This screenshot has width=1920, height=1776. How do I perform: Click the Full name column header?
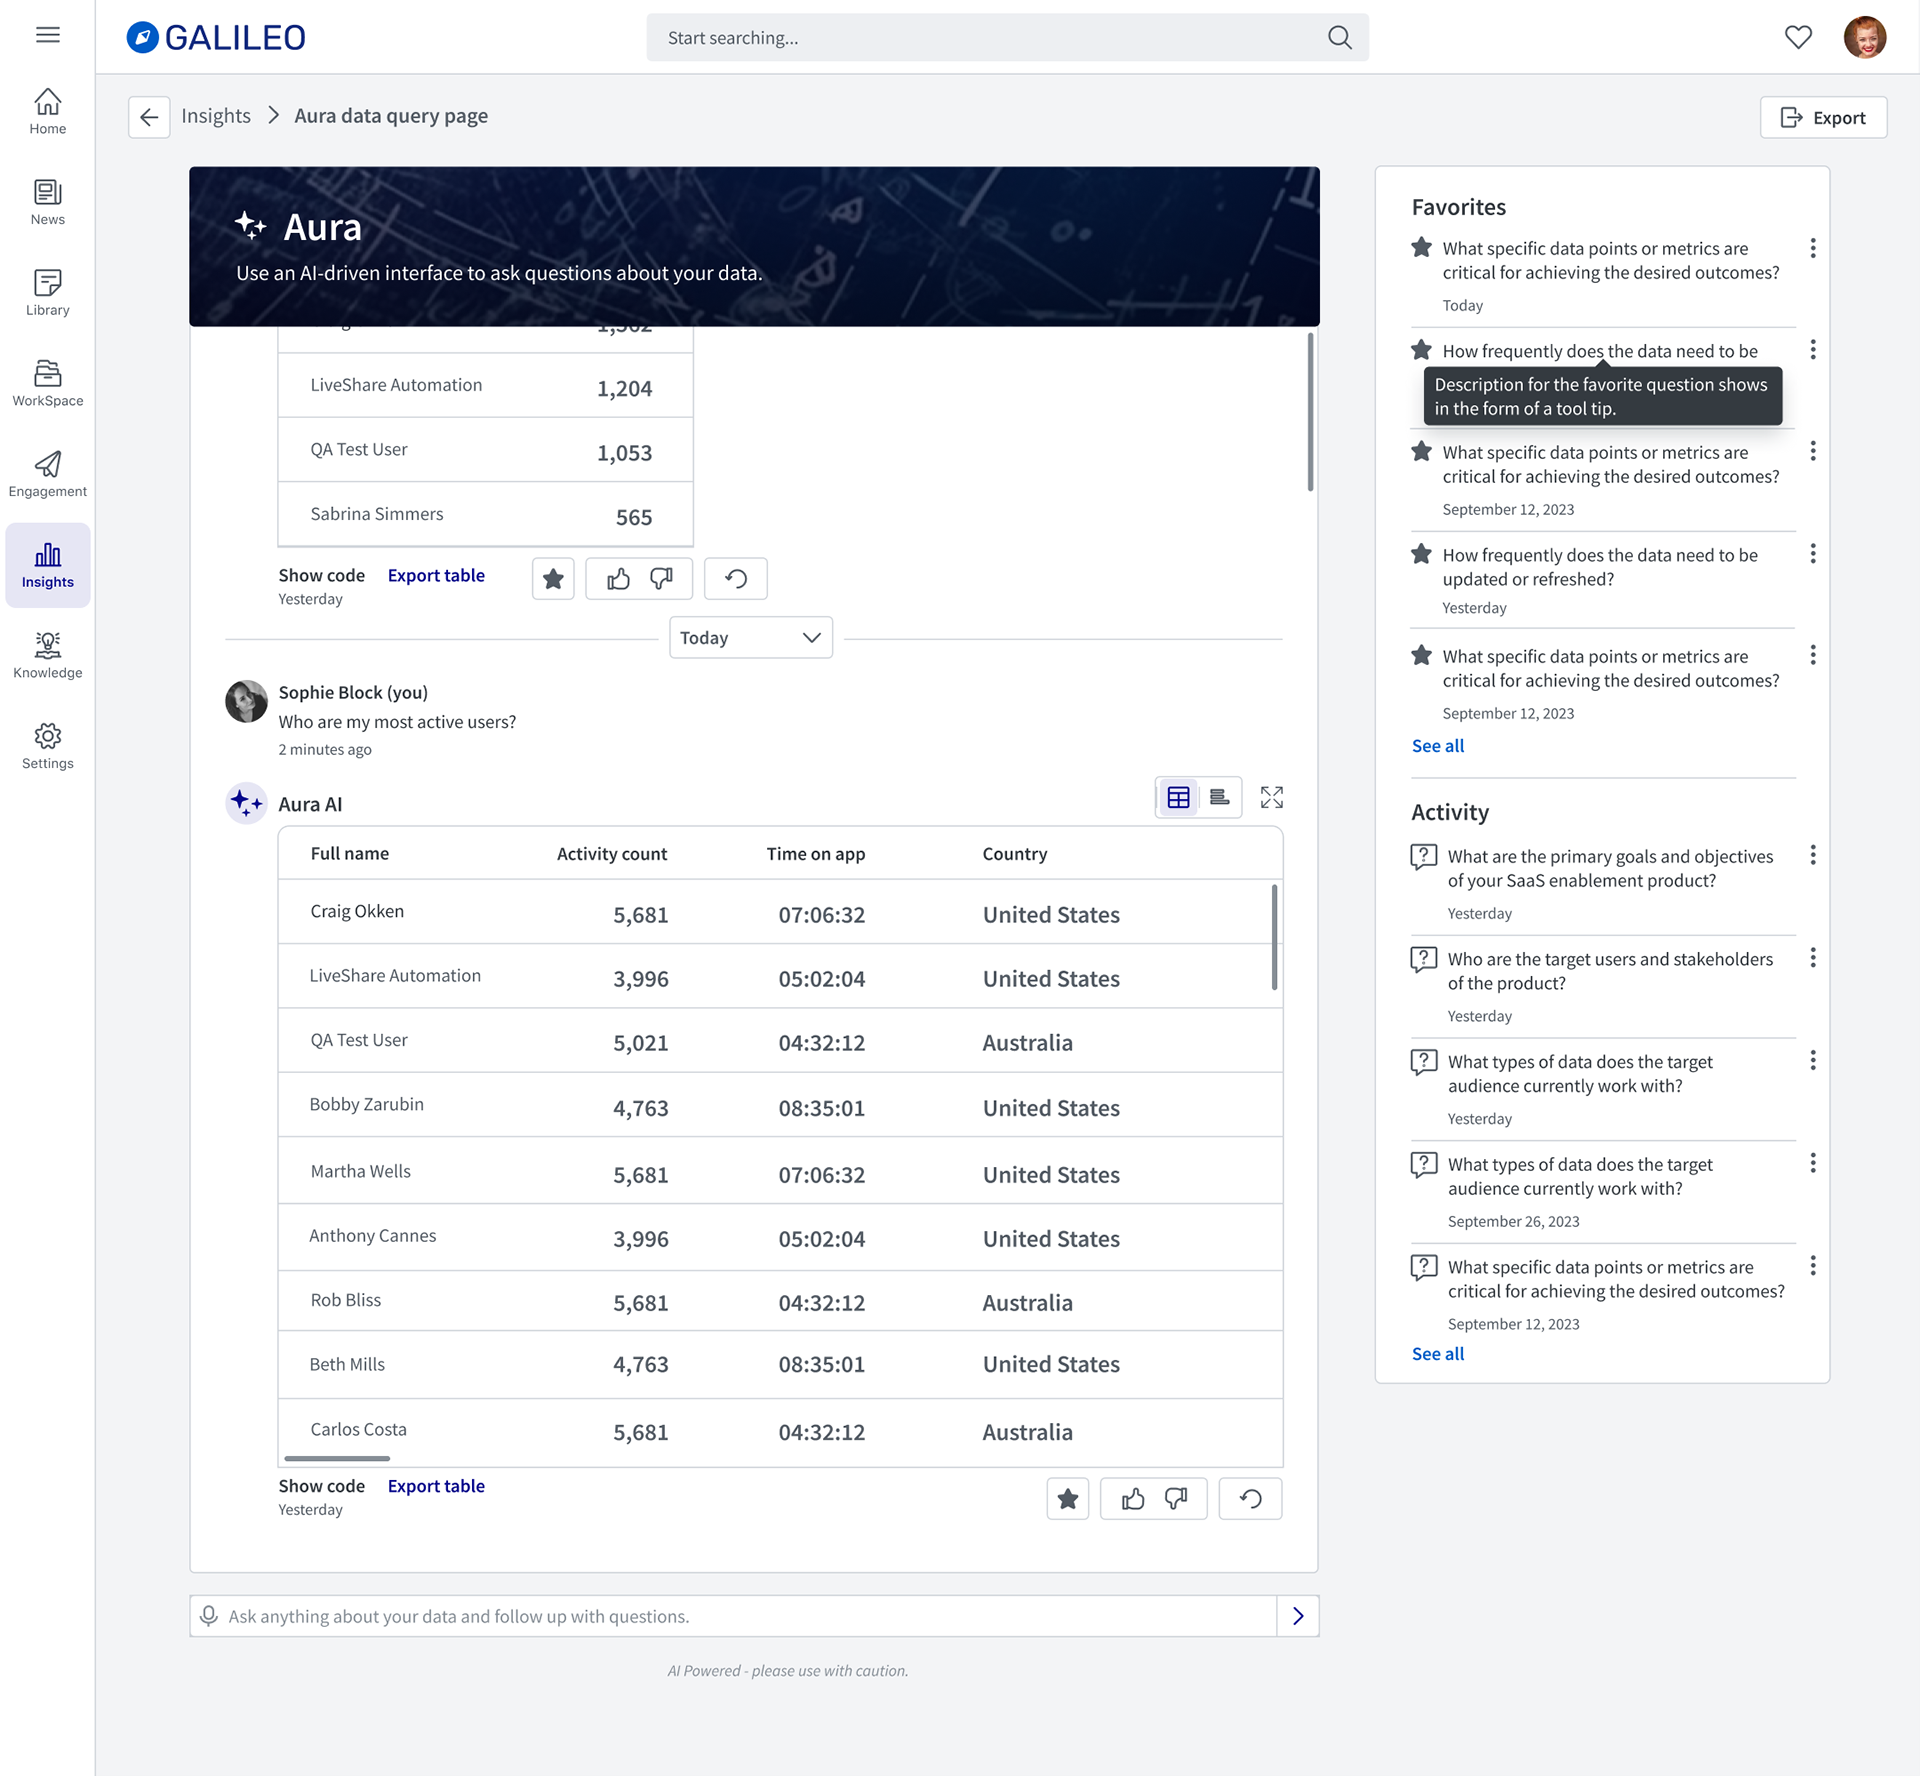(350, 854)
